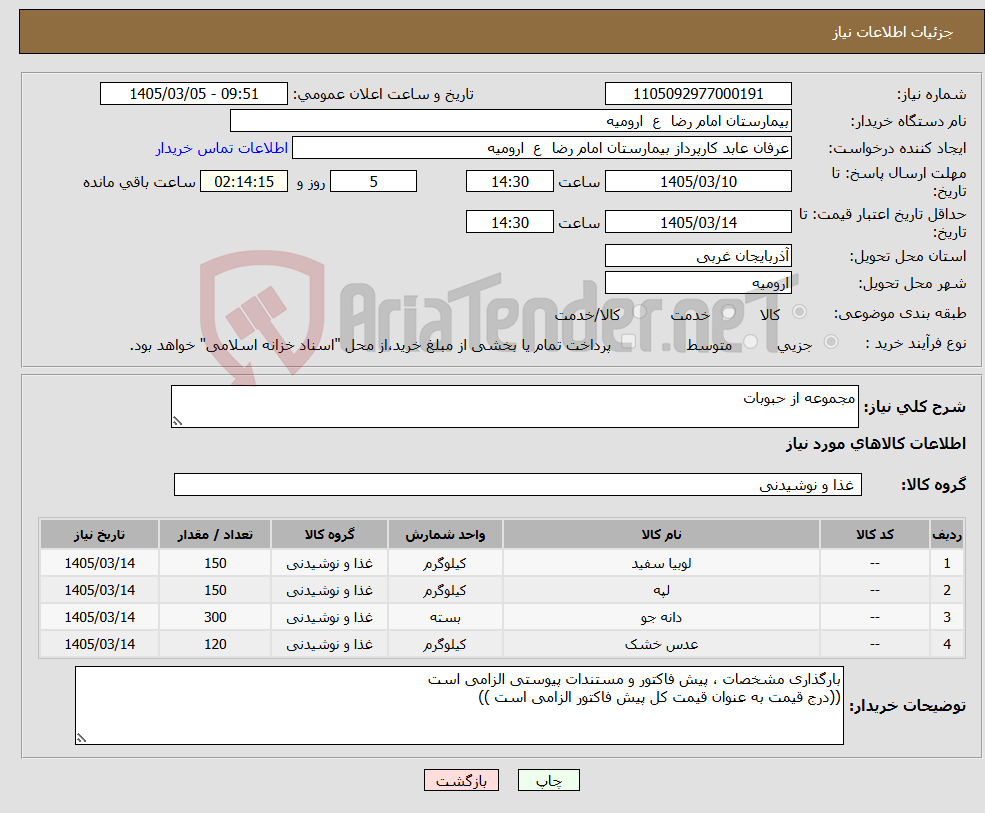Click the reply deadline time 14:30 field
Screen dimensions: 985x813
509,182
